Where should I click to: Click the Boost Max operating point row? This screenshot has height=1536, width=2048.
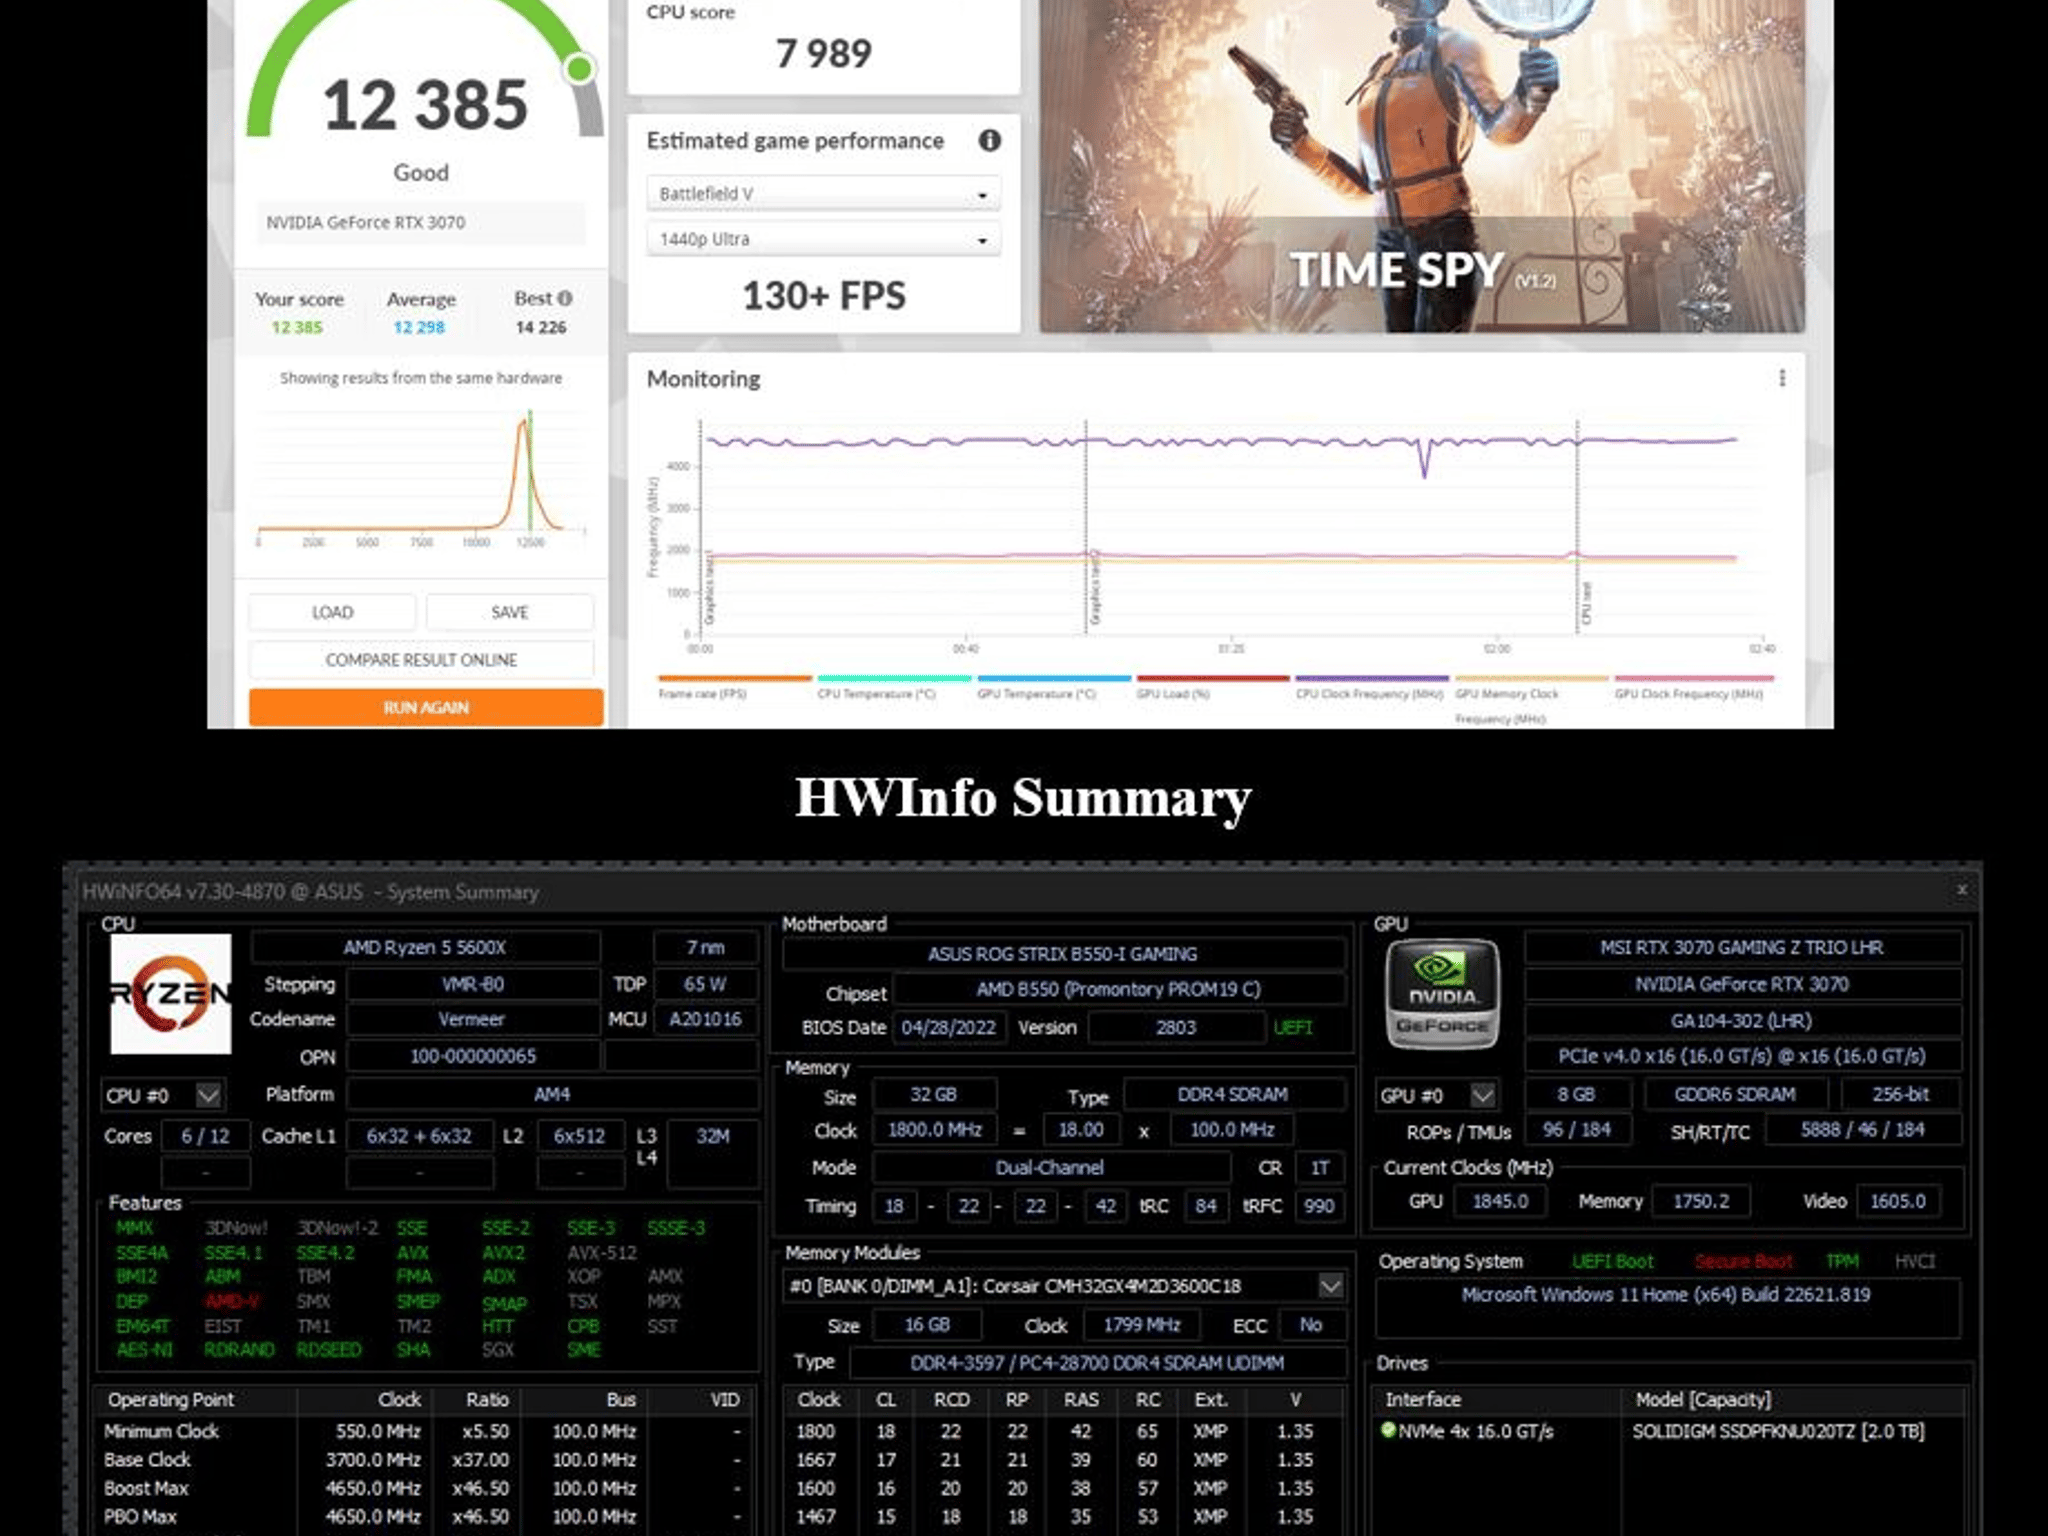[x=422, y=1488]
